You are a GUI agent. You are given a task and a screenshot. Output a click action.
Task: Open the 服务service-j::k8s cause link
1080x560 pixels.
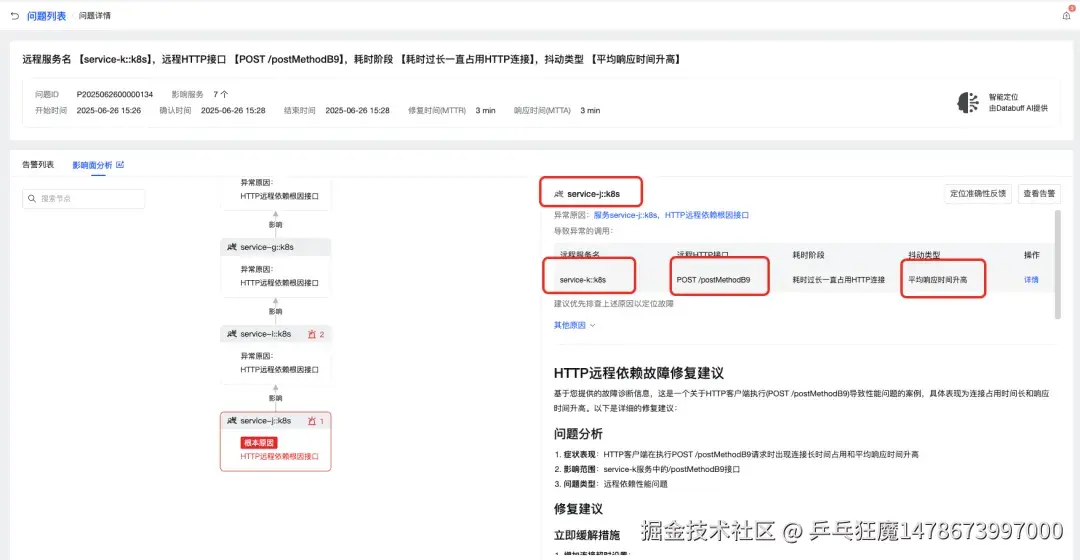(625, 215)
